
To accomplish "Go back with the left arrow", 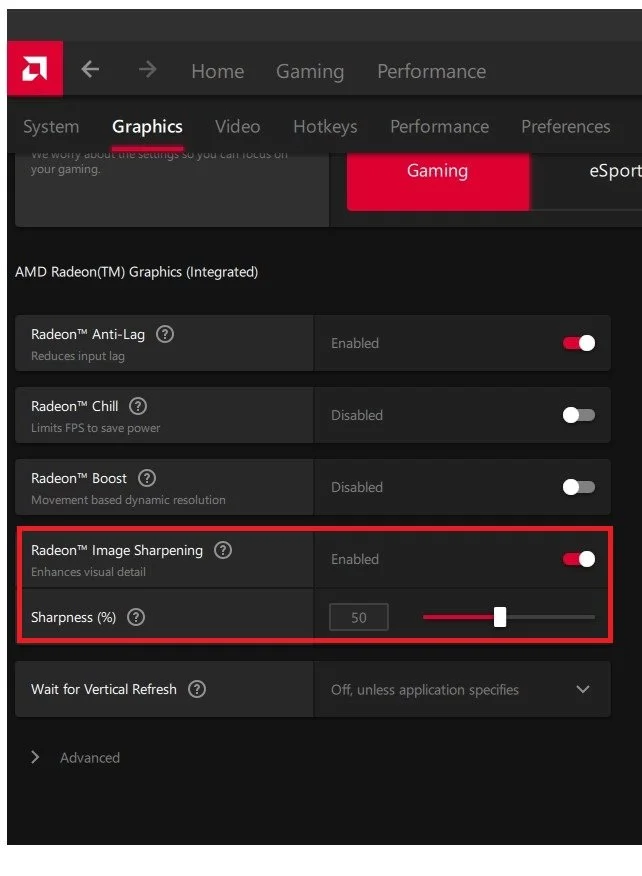I will [x=90, y=70].
